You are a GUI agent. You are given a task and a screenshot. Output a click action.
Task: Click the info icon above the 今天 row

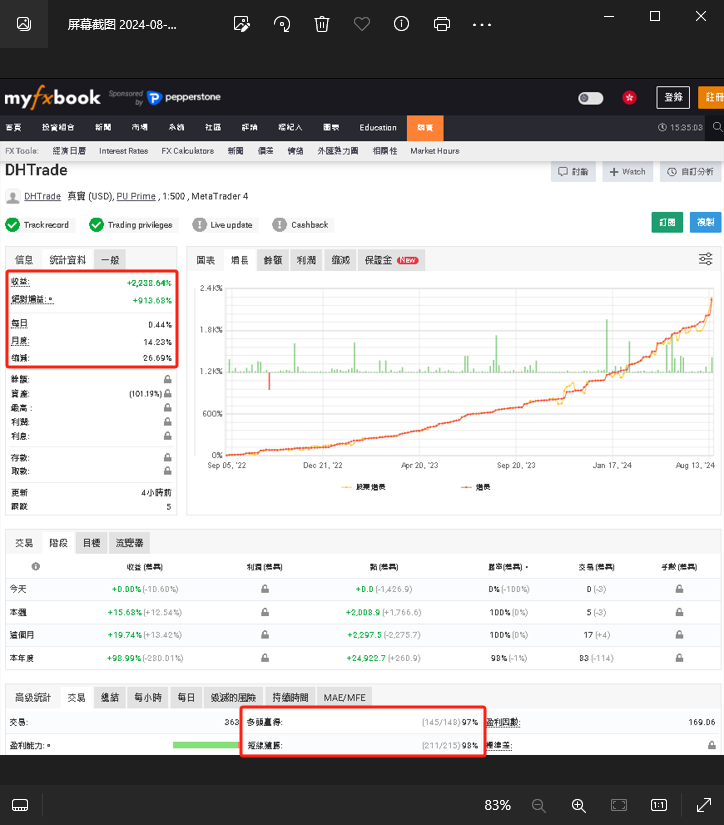tap(36, 567)
